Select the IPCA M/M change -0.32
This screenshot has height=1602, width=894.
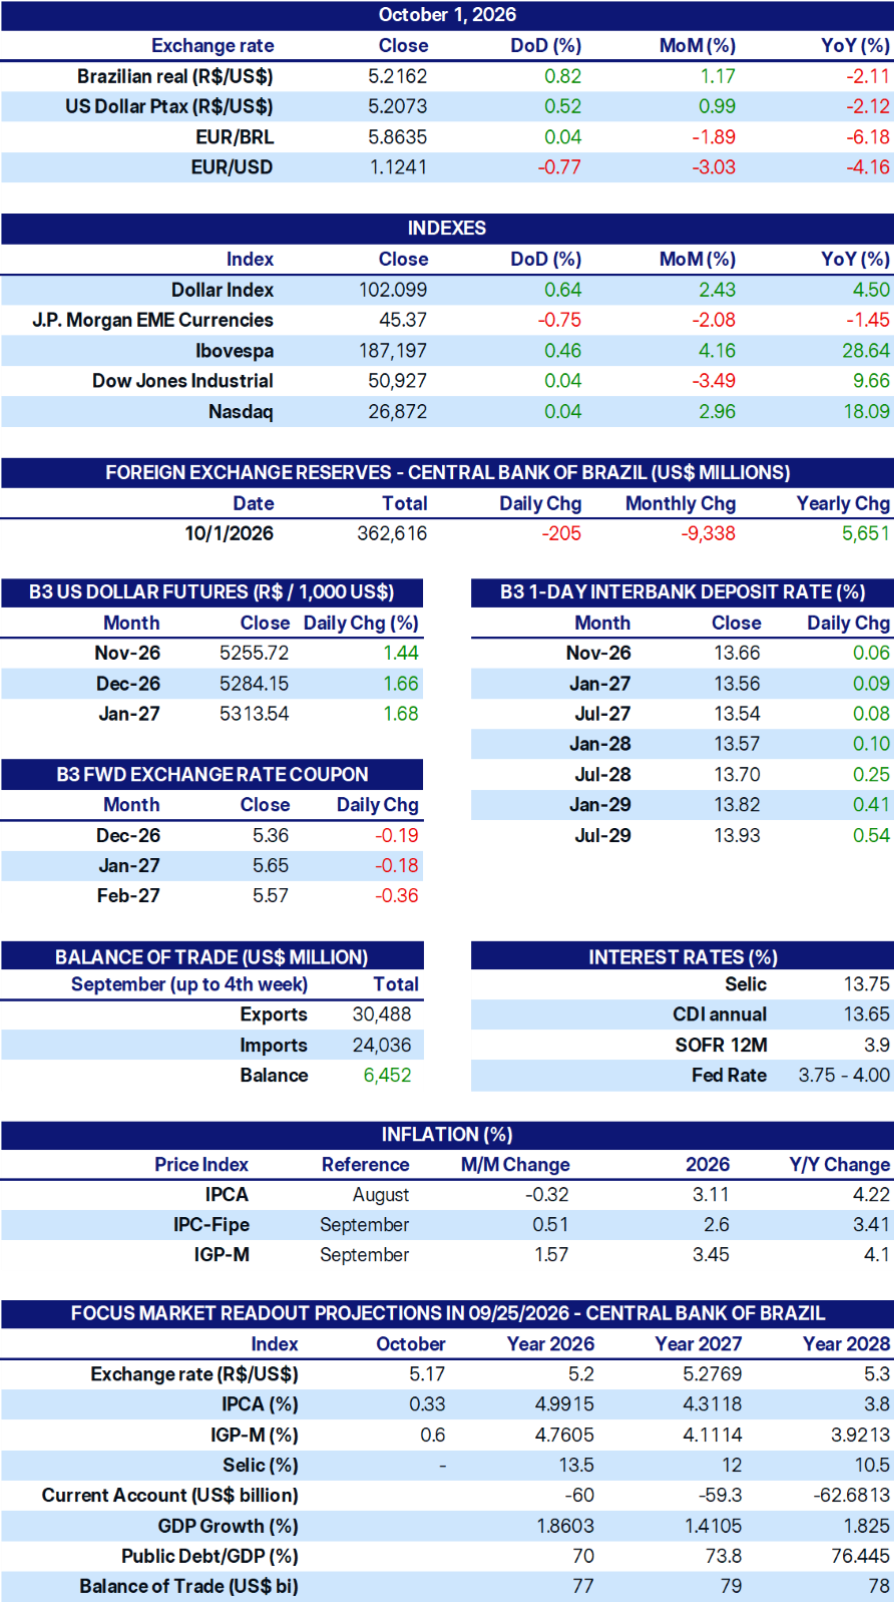(x=546, y=1195)
